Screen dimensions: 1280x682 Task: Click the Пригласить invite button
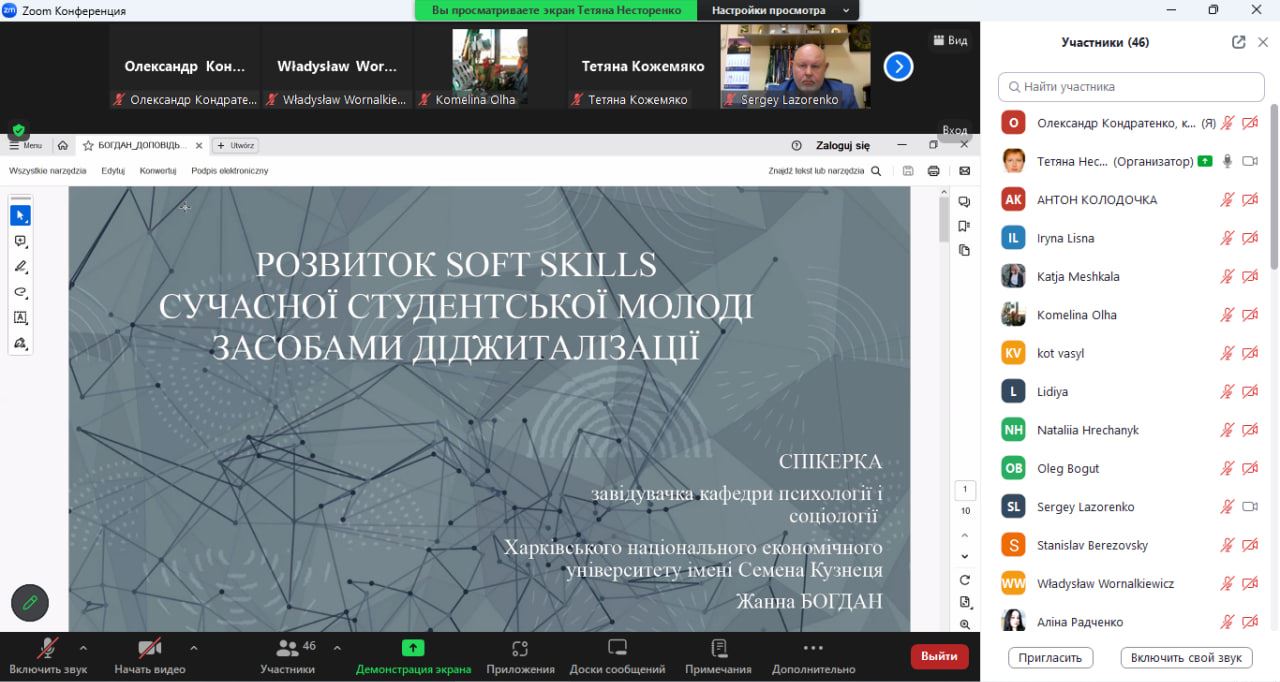pyautogui.click(x=1050, y=657)
